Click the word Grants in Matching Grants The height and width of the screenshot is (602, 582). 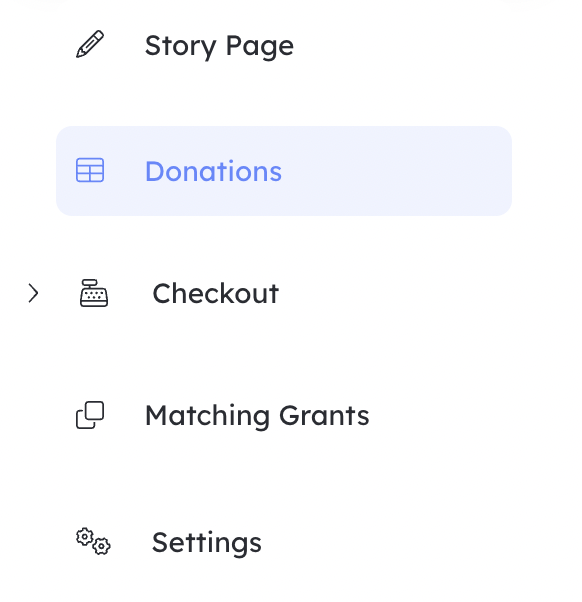click(324, 416)
